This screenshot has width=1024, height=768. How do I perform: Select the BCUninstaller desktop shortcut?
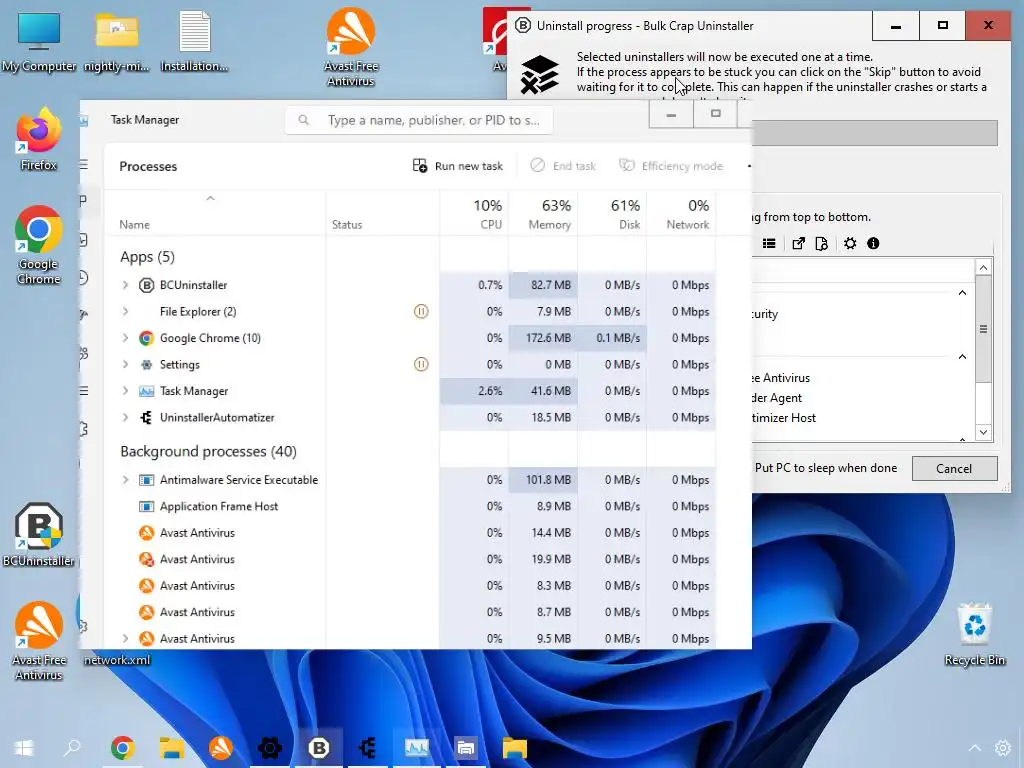tap(39, 535)
